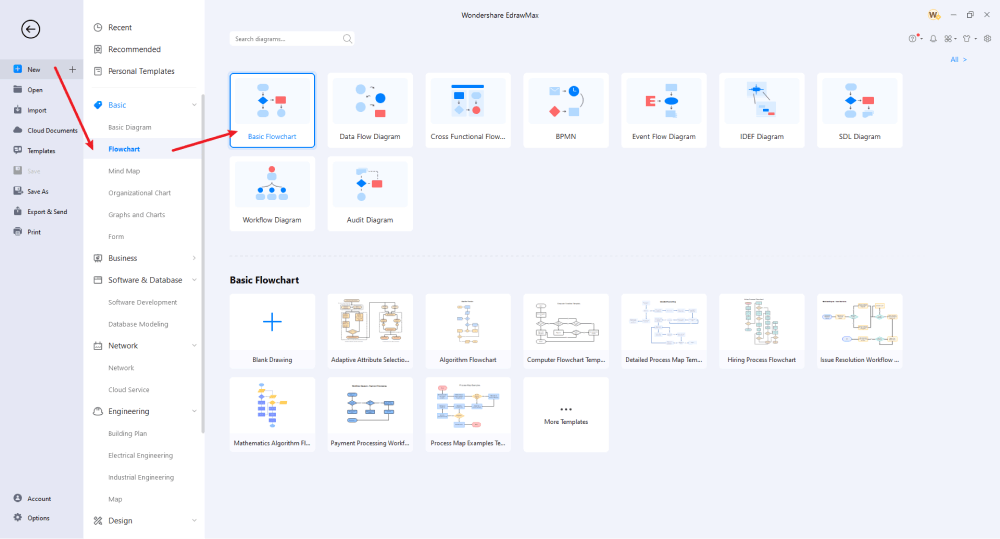Open Options in left sidebar
This screenshot has width=1000, height=539.
[31, 518]
